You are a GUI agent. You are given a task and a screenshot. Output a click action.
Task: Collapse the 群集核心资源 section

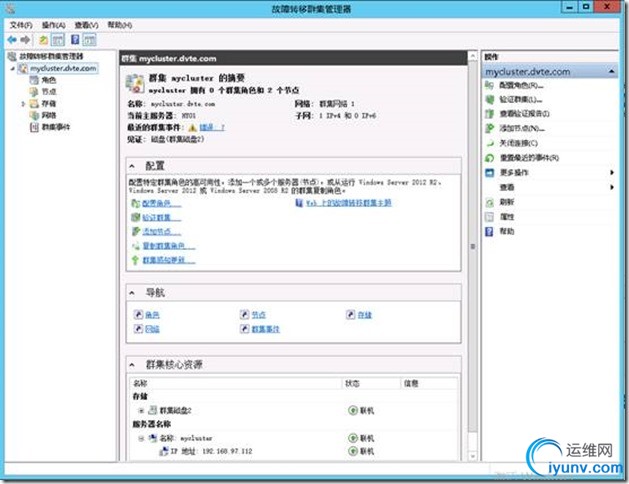pyautogui.click(x=132, y=365)
